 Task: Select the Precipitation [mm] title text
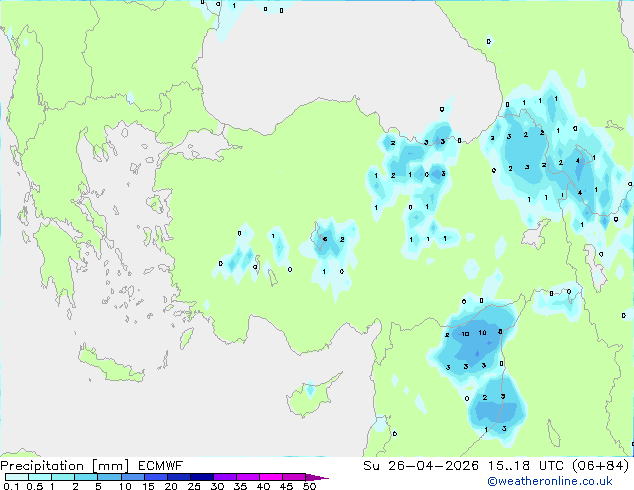click(x=64, y=466)
